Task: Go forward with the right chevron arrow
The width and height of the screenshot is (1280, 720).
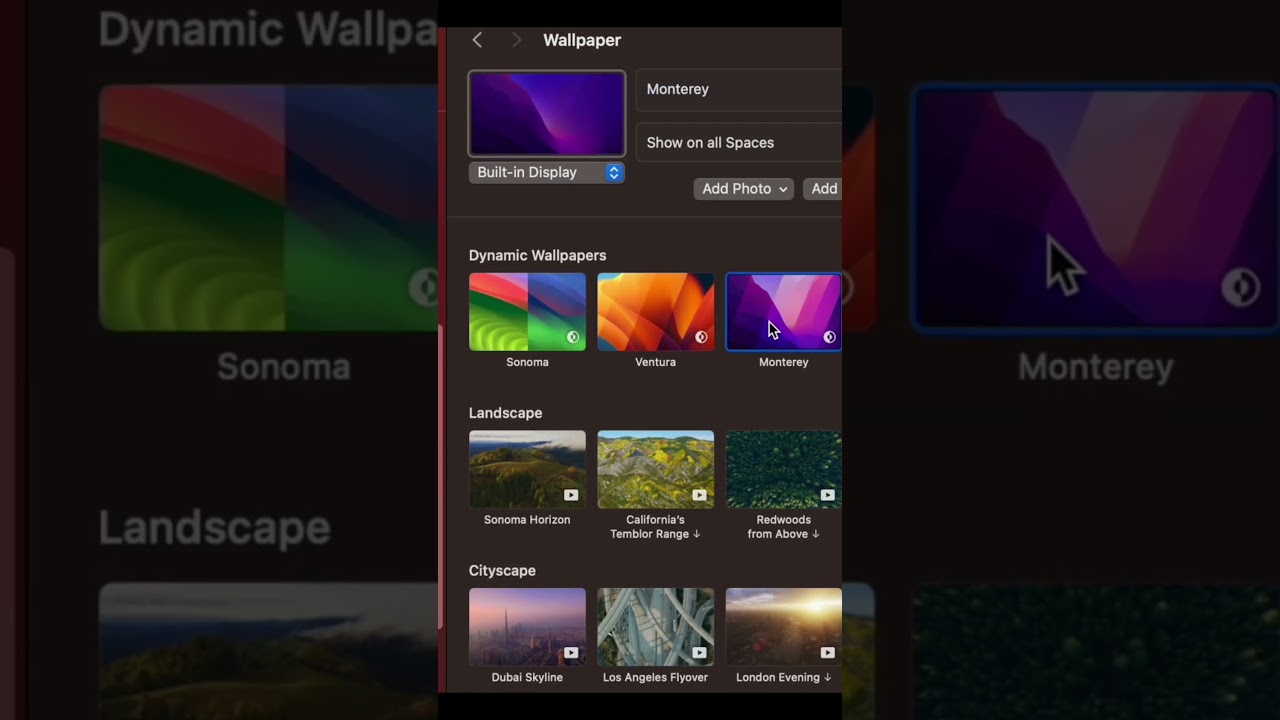Action: (516, 40)
